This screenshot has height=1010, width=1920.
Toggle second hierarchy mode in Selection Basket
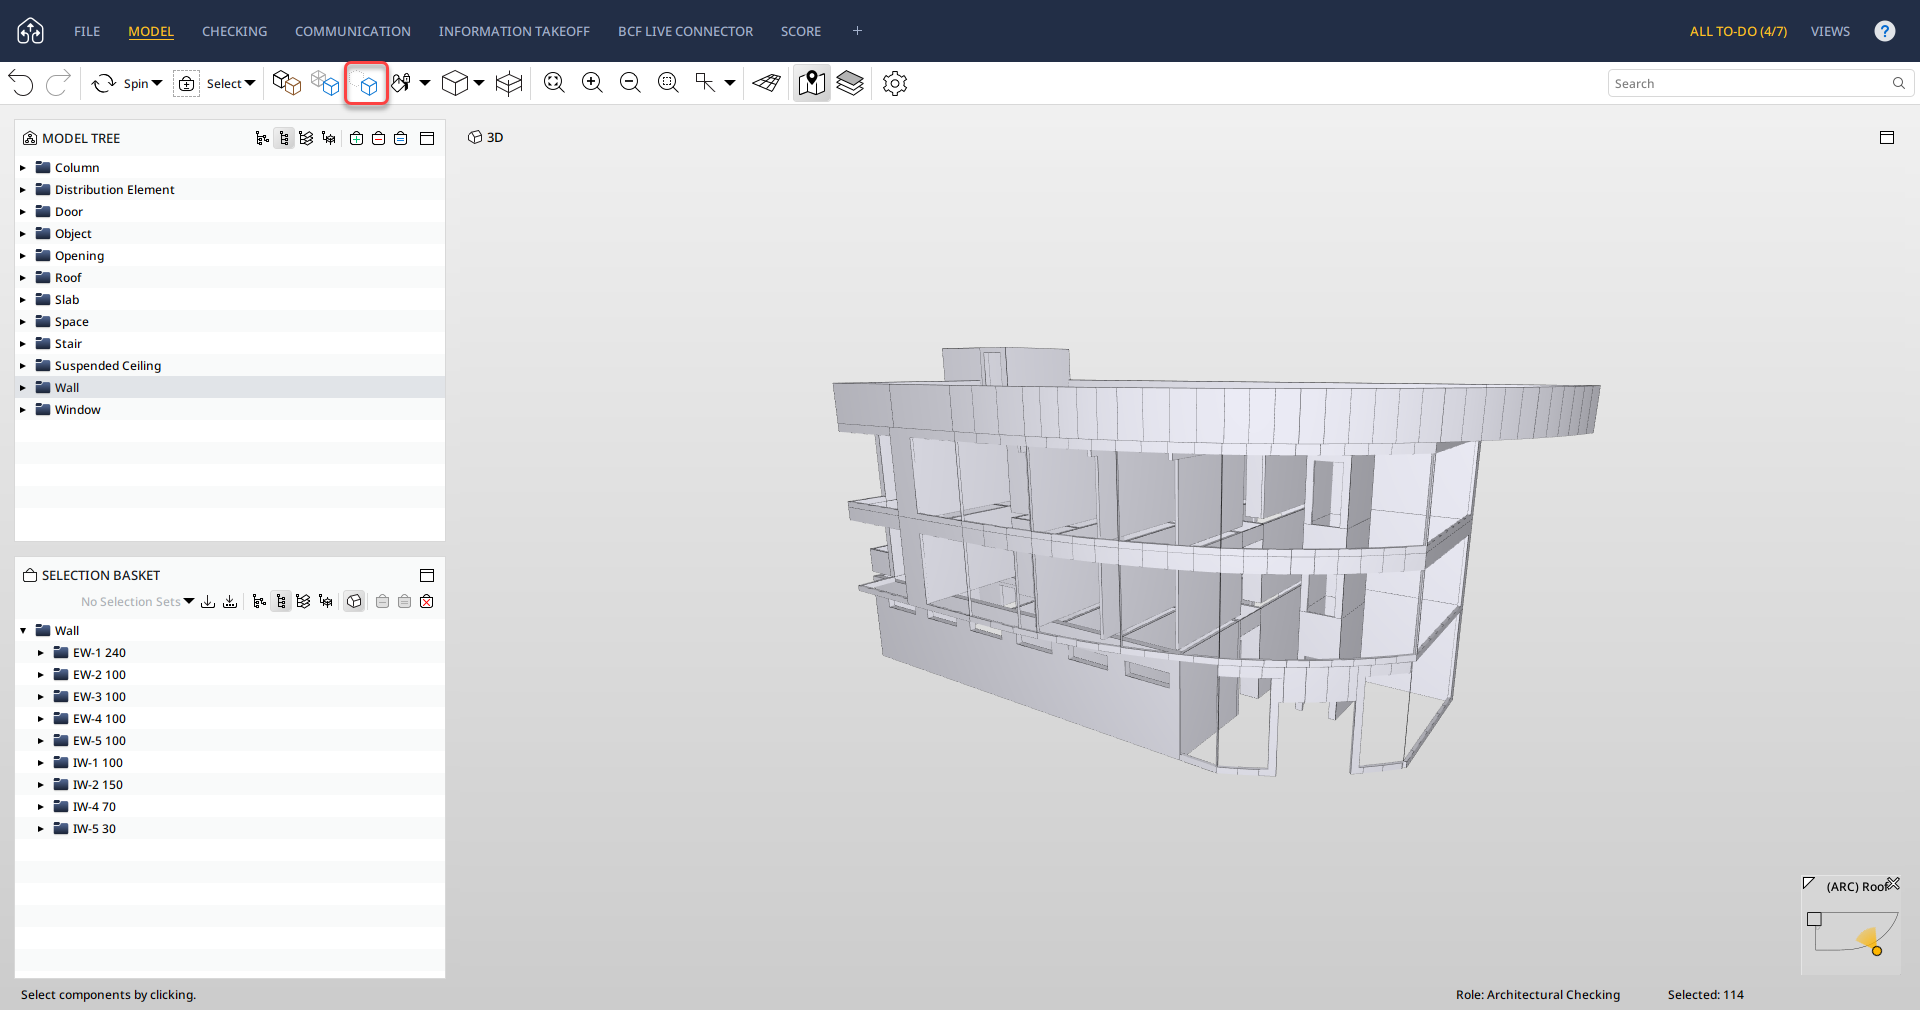(x=281, y=601)
